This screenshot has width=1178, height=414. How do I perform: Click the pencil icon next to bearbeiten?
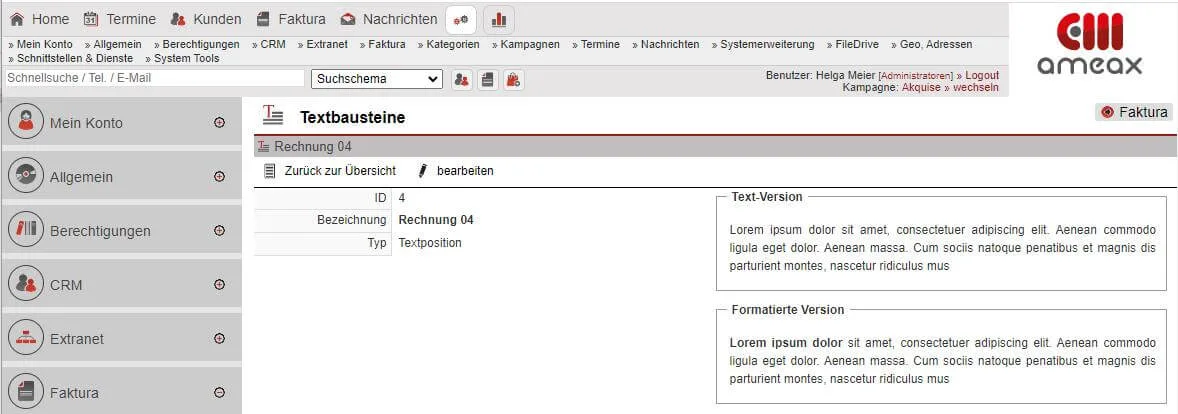pyautogui.click(x=423, y=171)
